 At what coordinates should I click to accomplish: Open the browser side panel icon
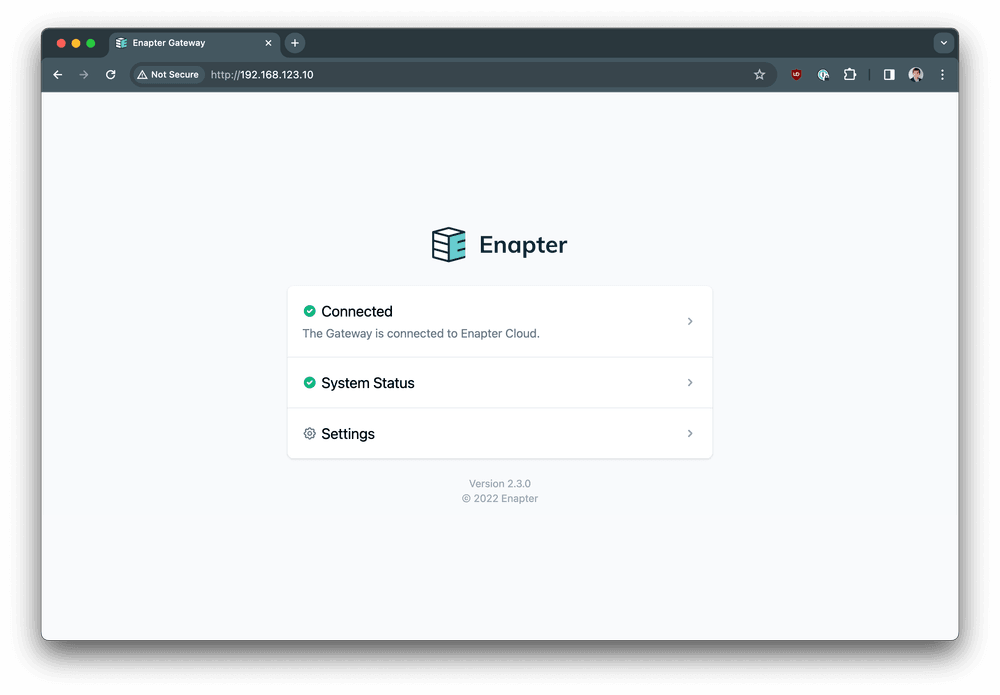[888, 74]
